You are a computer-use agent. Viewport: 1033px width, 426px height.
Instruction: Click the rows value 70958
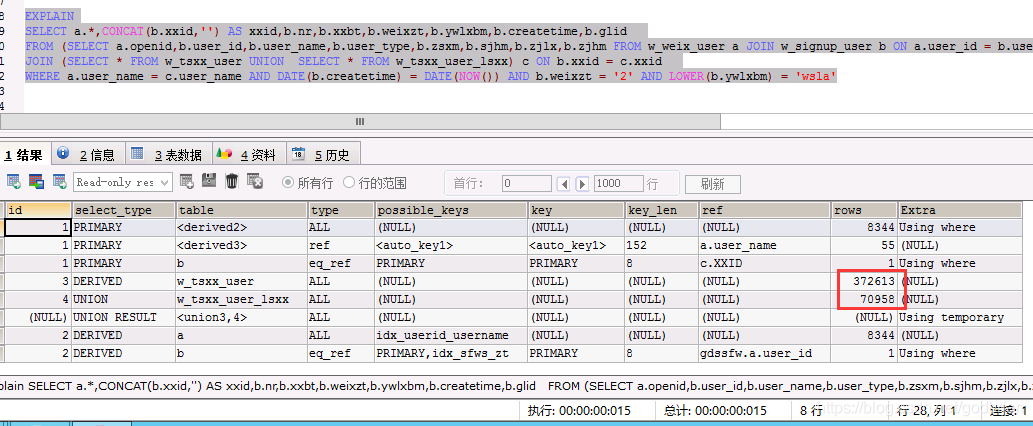click(x=864, y=299)
